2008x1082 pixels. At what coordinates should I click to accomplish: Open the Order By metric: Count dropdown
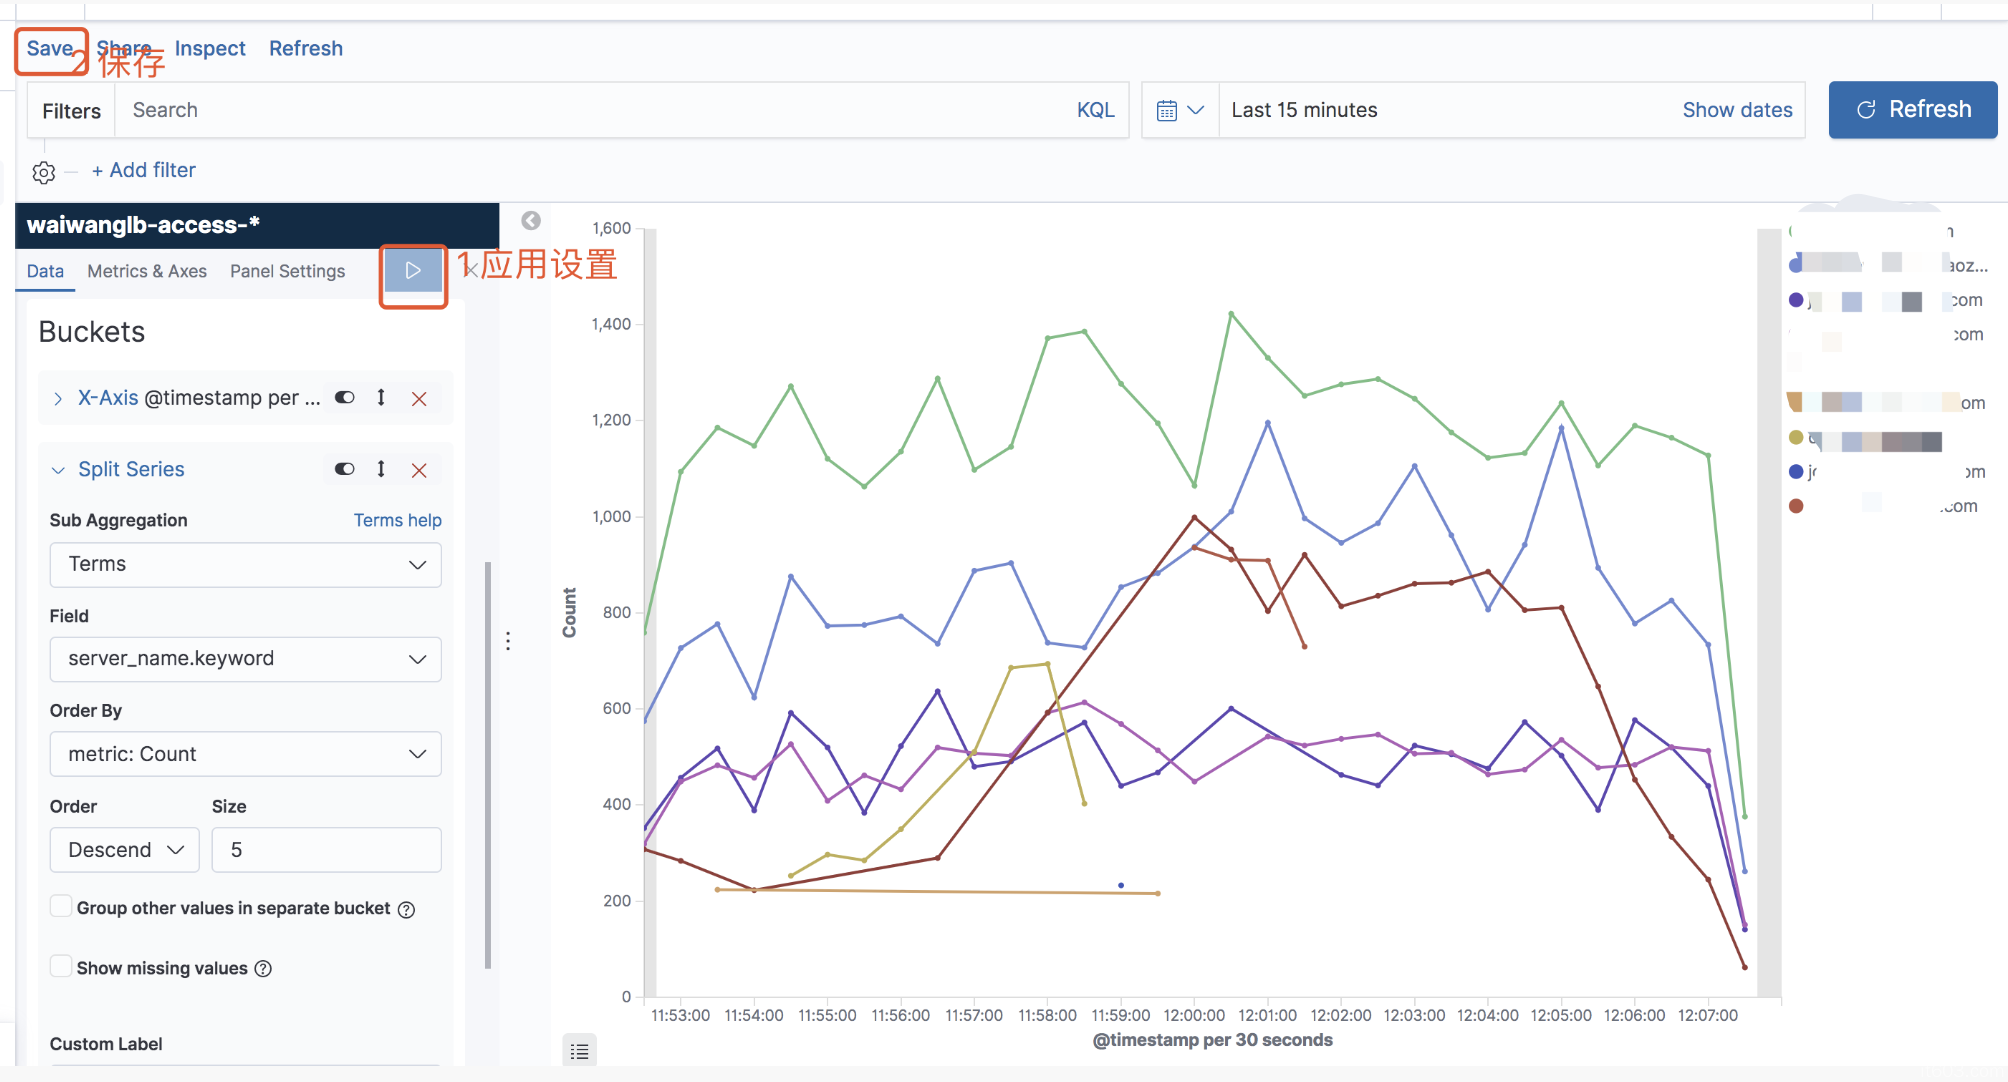pos(245,754)
